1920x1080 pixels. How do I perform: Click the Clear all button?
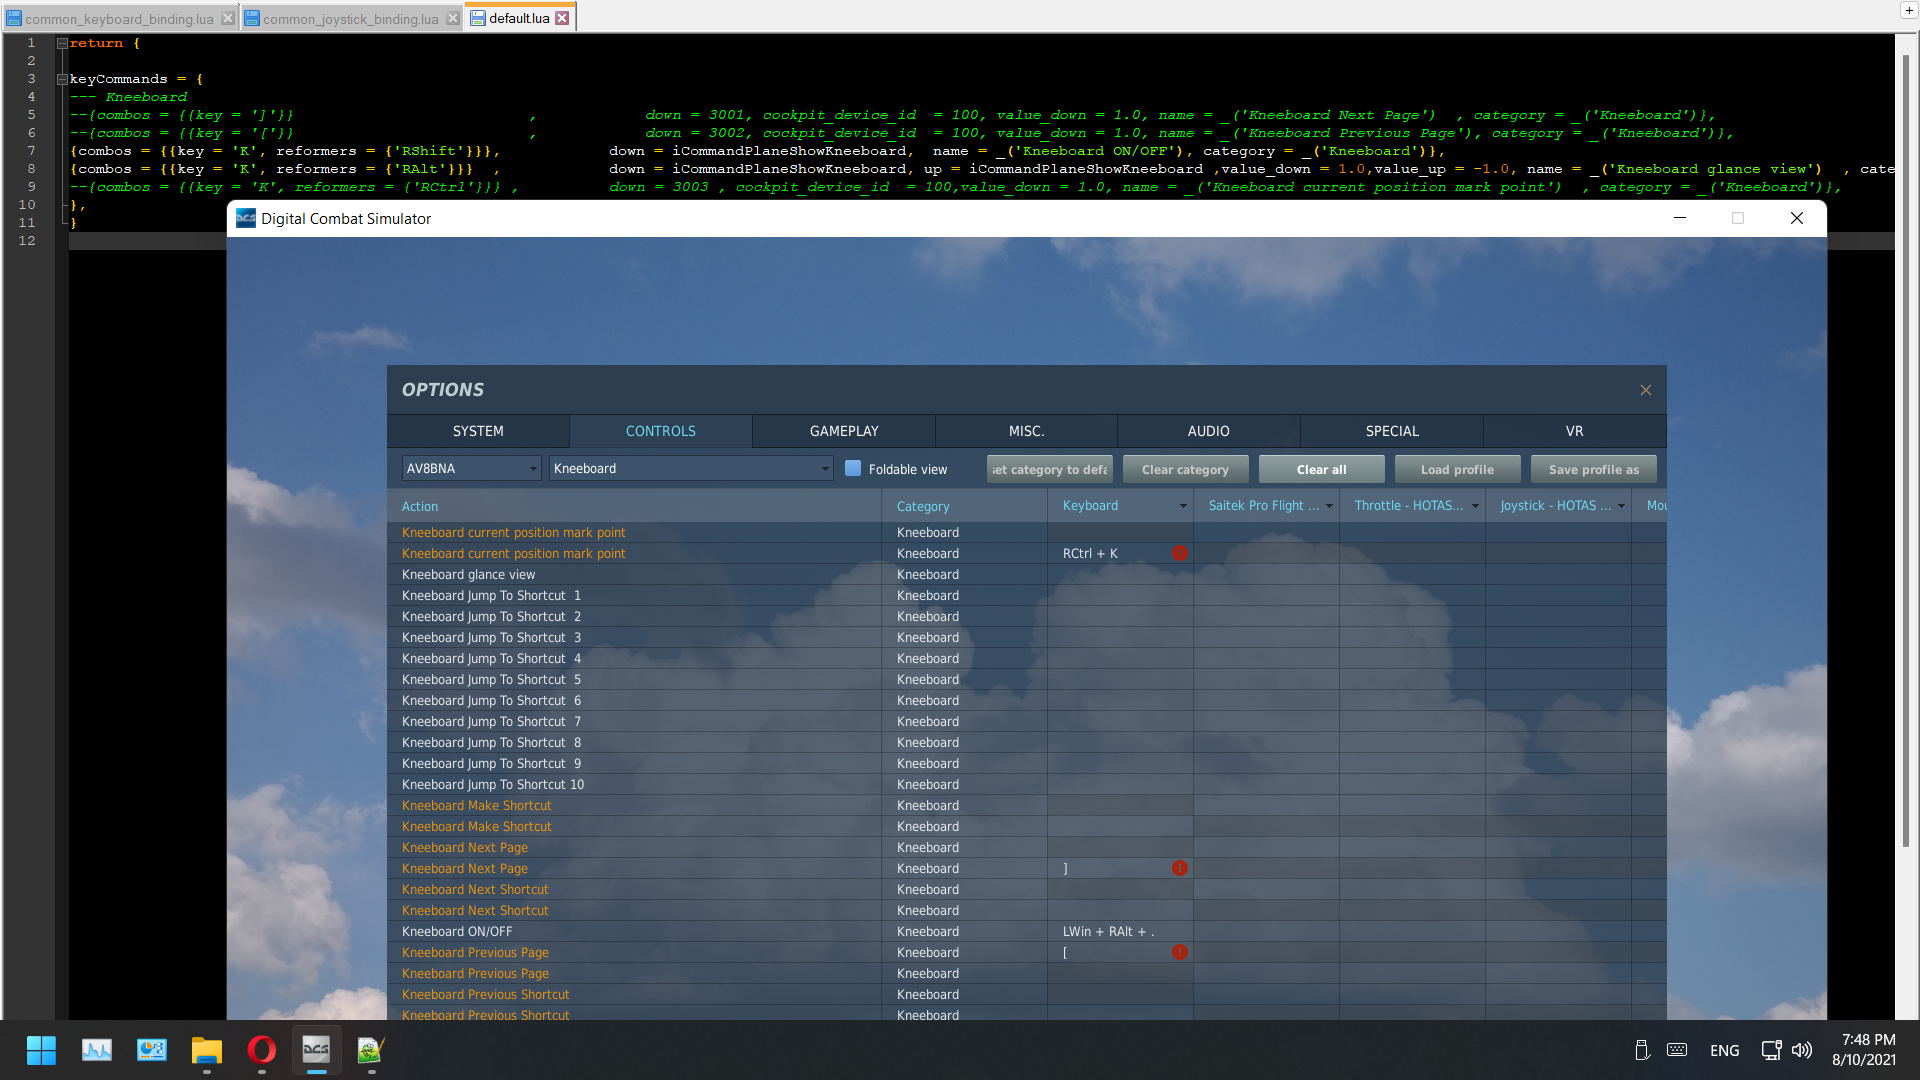(1321, 469)
